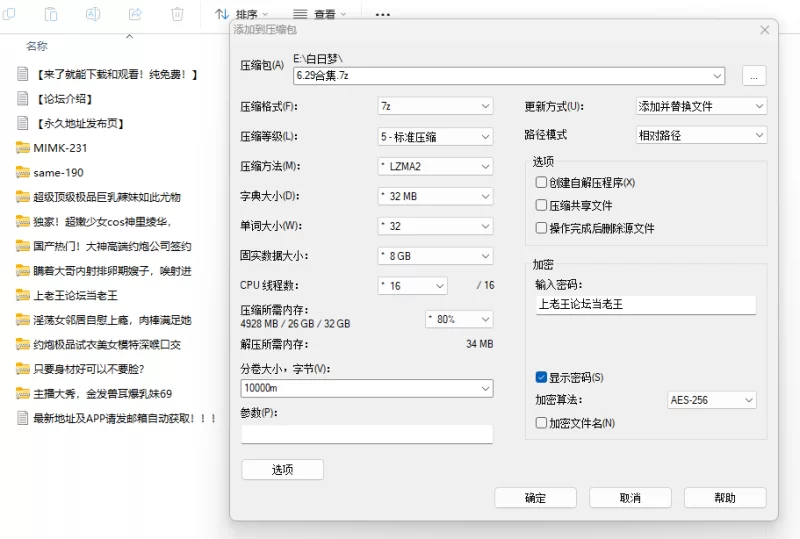Open the CPU 线程数 dropdown showing 16
Screen dimensions: 800x539
coord(413,286)
